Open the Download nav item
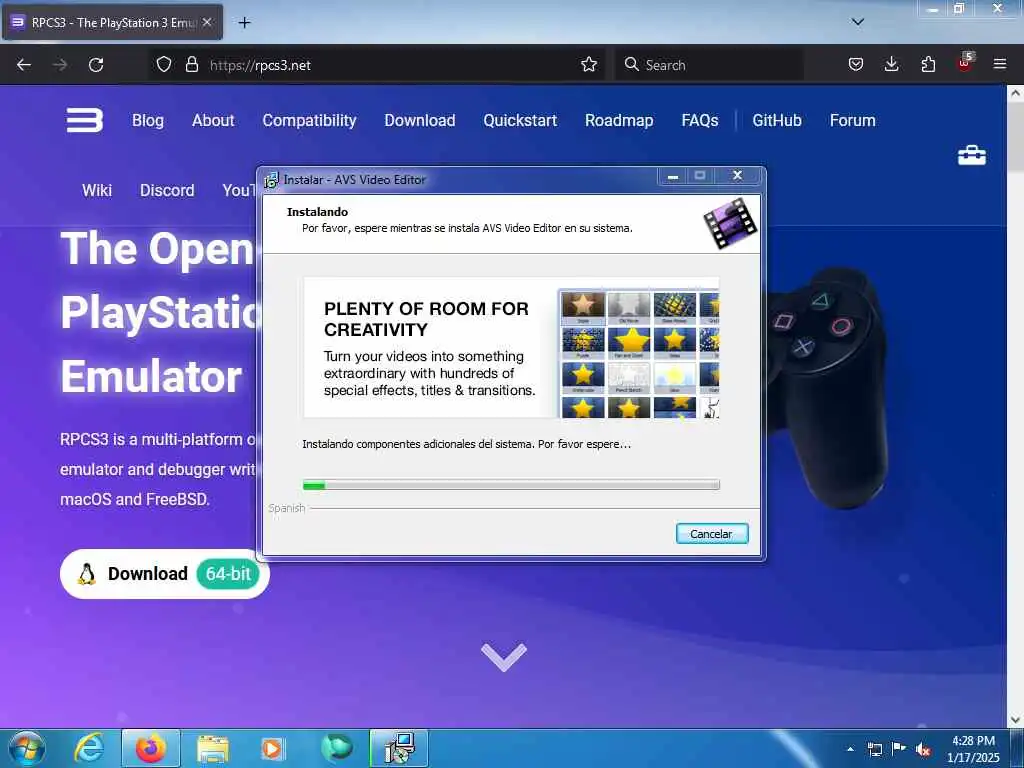Viewport: 1024px width, 768px height. [420, 120]
